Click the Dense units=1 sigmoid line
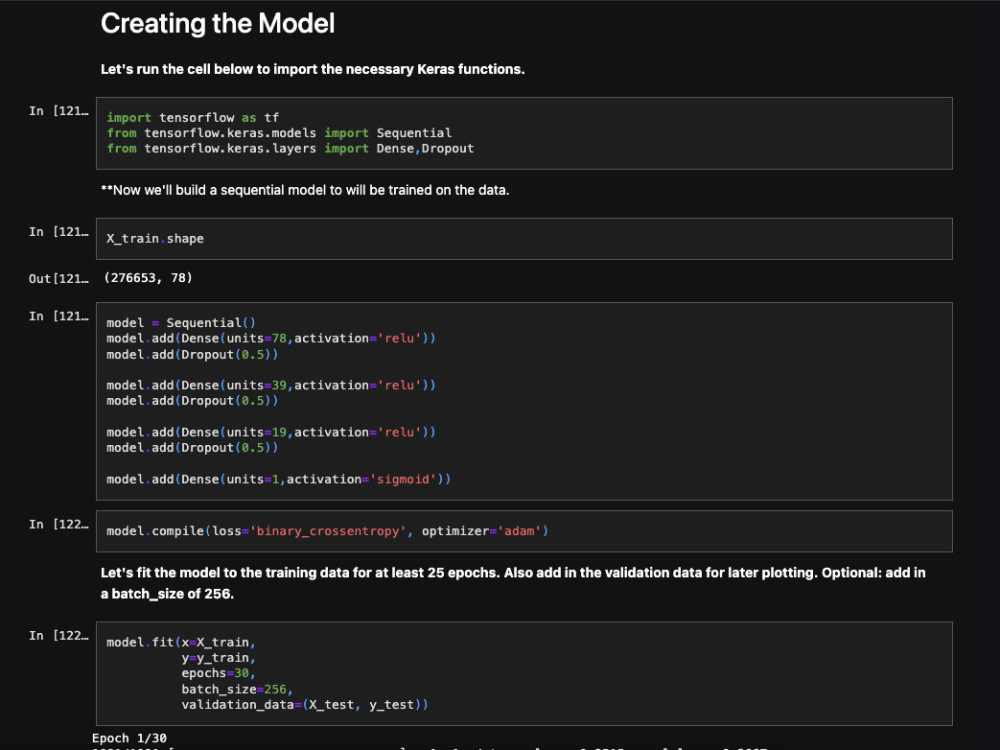This screenshot has height=750, width=1000. [279, 479]
